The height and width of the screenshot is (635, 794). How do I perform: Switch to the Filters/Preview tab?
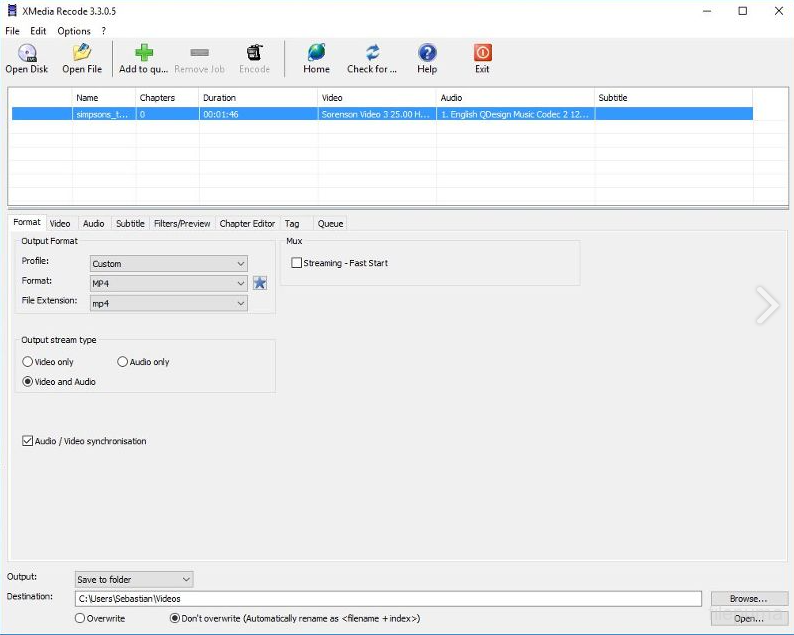click(x=182, y=223)
